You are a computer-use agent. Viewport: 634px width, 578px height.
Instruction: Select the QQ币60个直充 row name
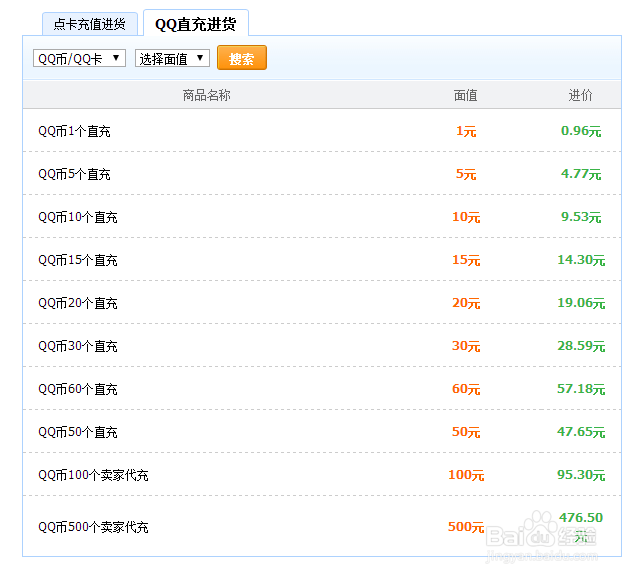(78, 389)
